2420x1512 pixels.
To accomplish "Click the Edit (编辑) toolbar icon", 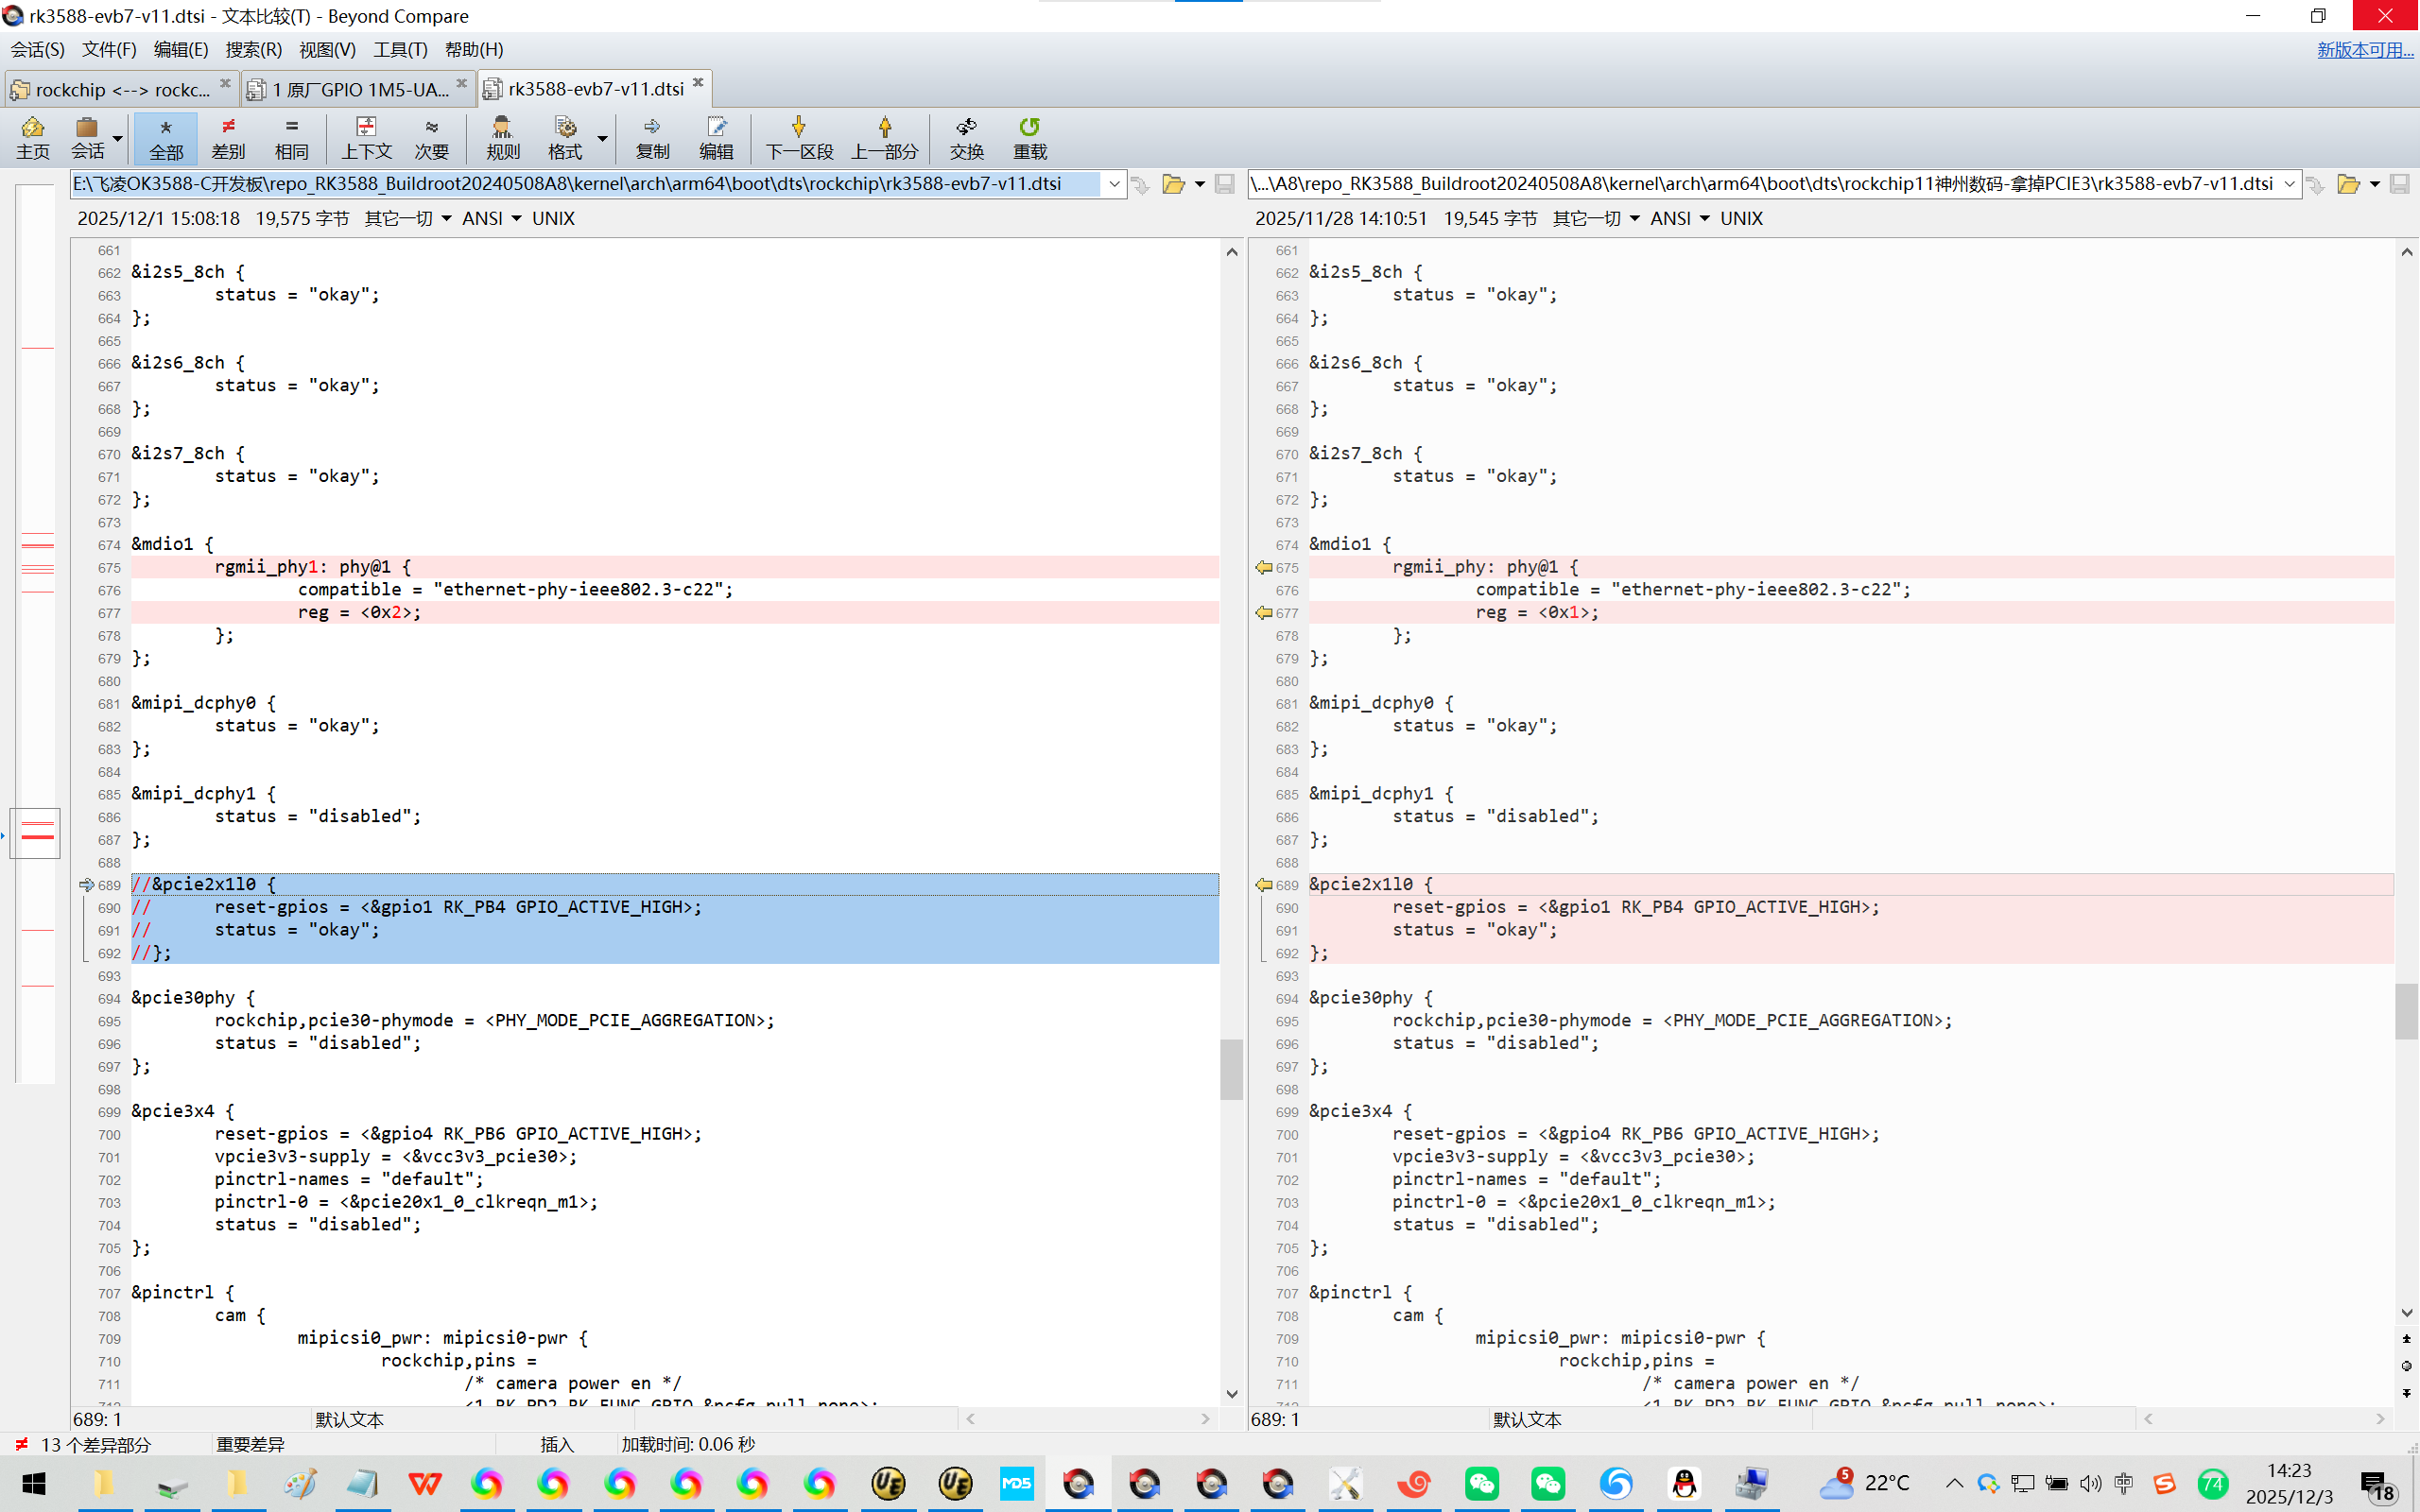I will (x=716, y=137).
